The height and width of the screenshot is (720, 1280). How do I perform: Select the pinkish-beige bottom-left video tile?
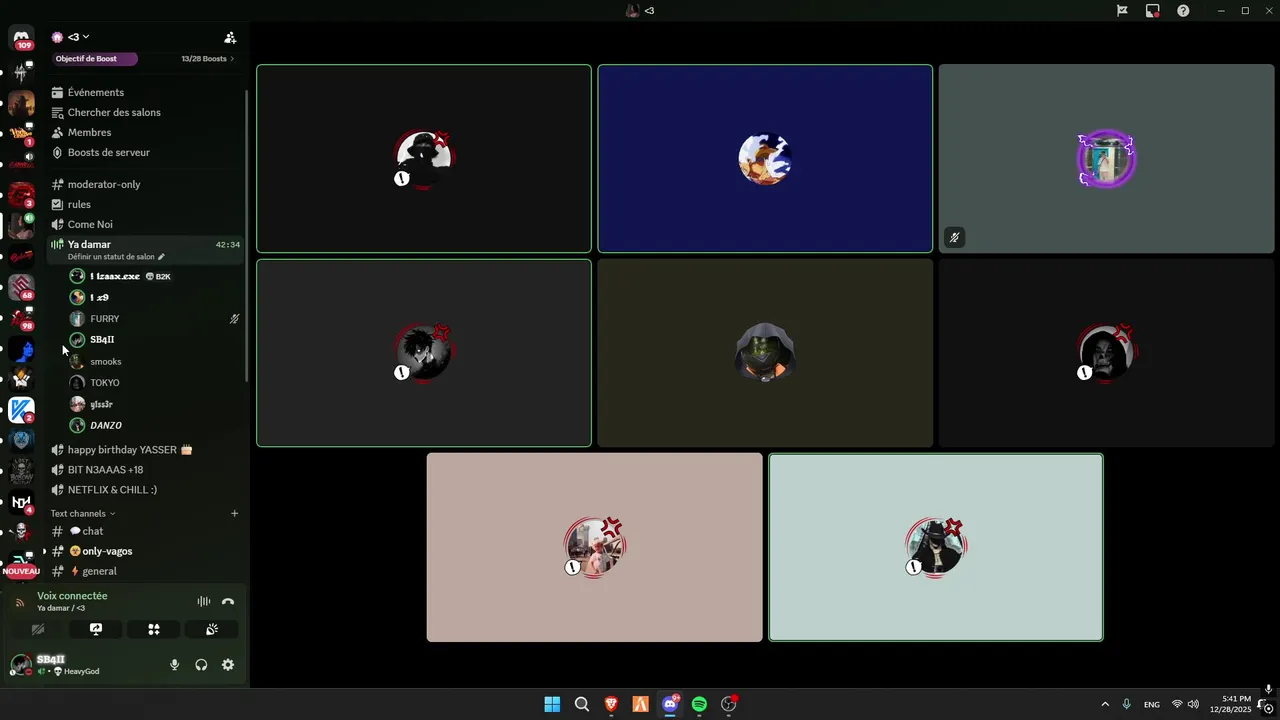(x=594, y=547)
